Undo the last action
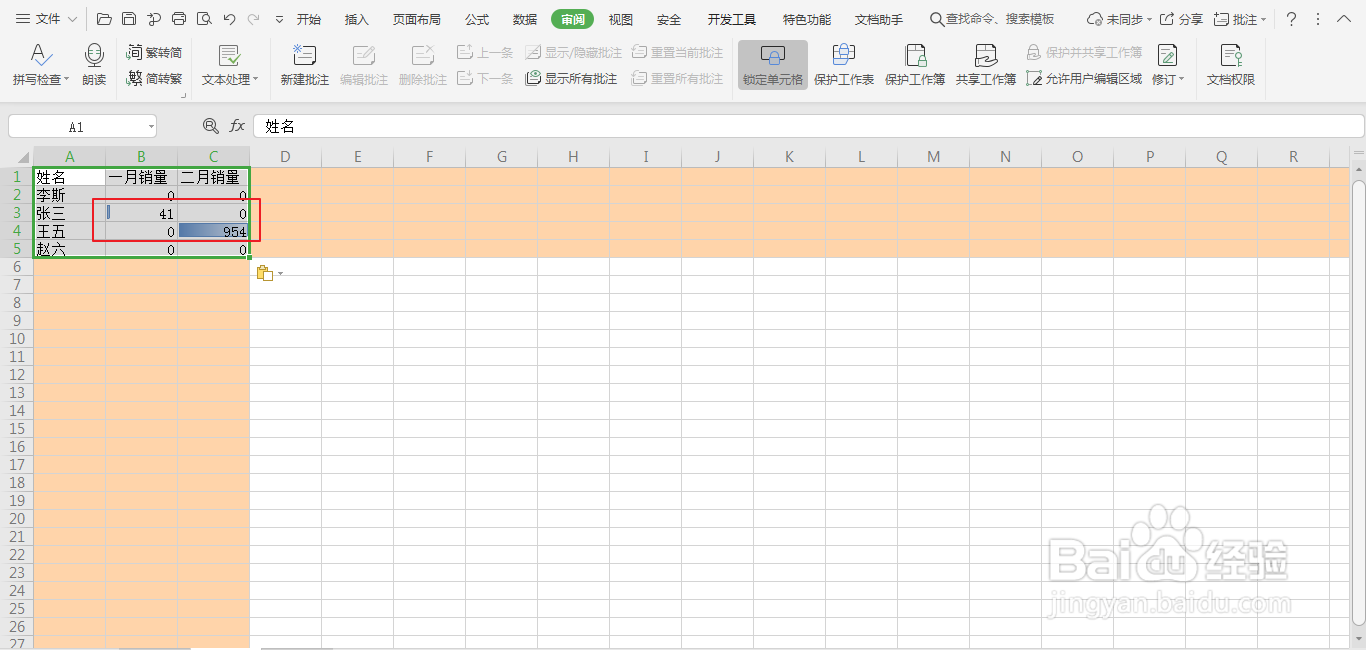This screenshot has height=650, width=1366. click(230, 19)
